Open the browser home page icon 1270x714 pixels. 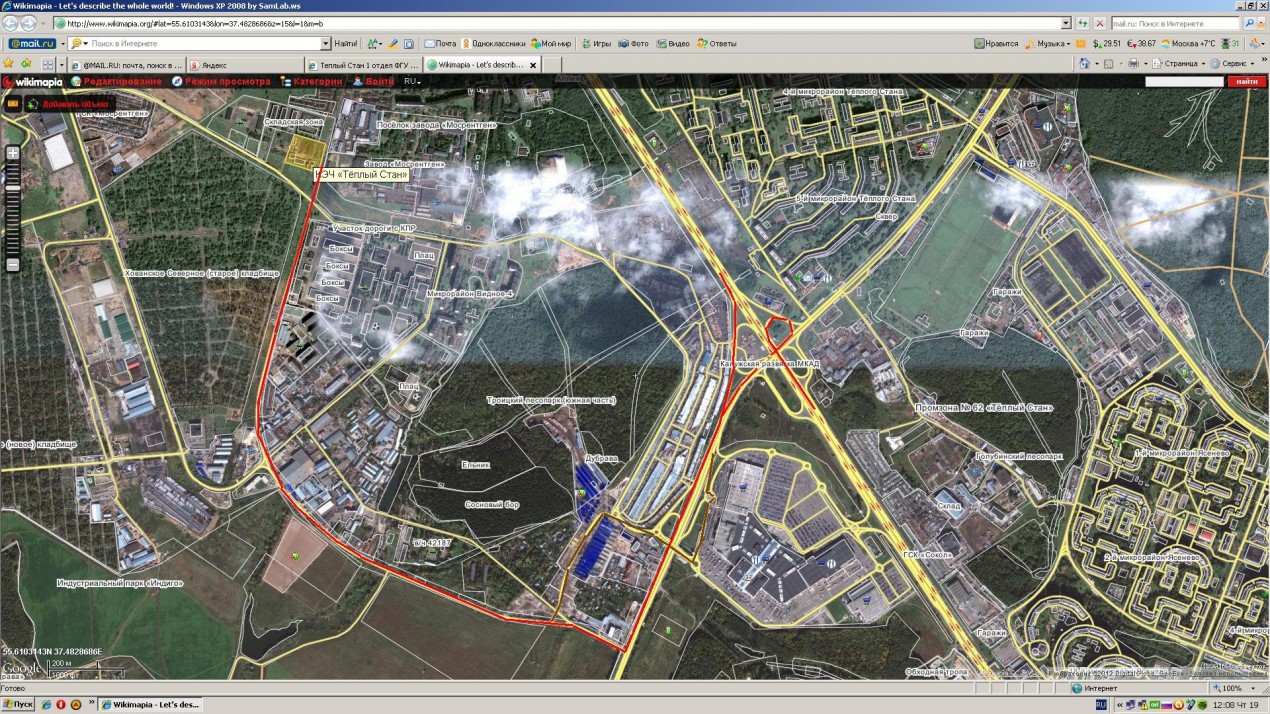(x=1086, y=64)
